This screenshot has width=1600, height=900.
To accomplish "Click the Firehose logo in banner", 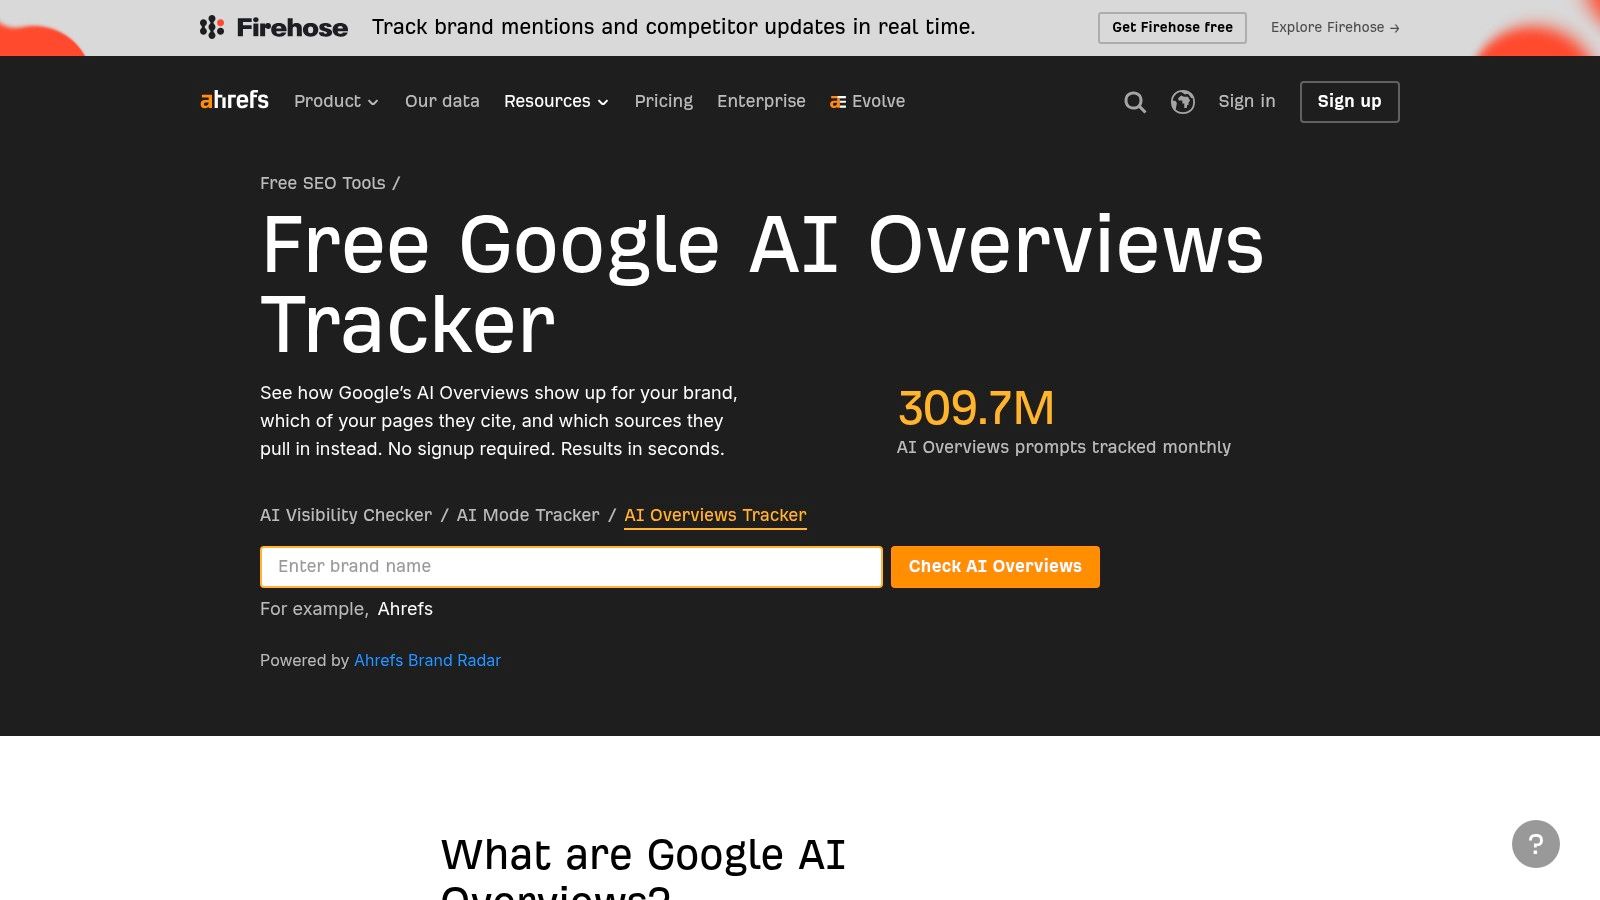I will pyautogui.click(x=274, y=27).
